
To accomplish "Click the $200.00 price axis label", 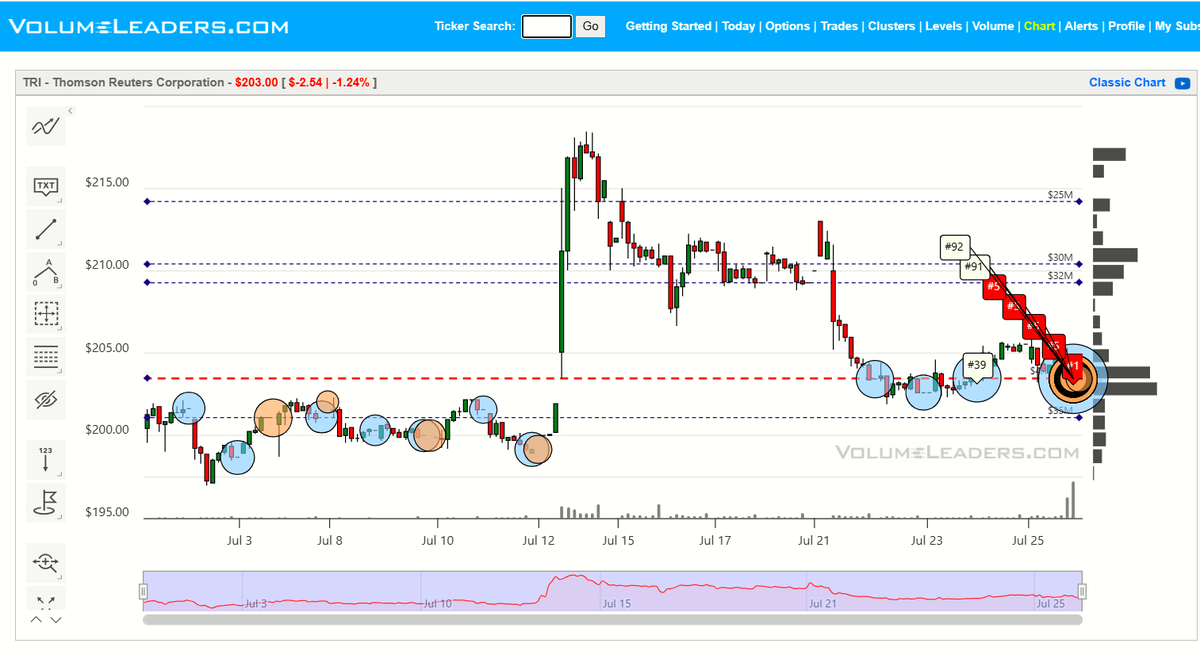I will tap(107, 430).
